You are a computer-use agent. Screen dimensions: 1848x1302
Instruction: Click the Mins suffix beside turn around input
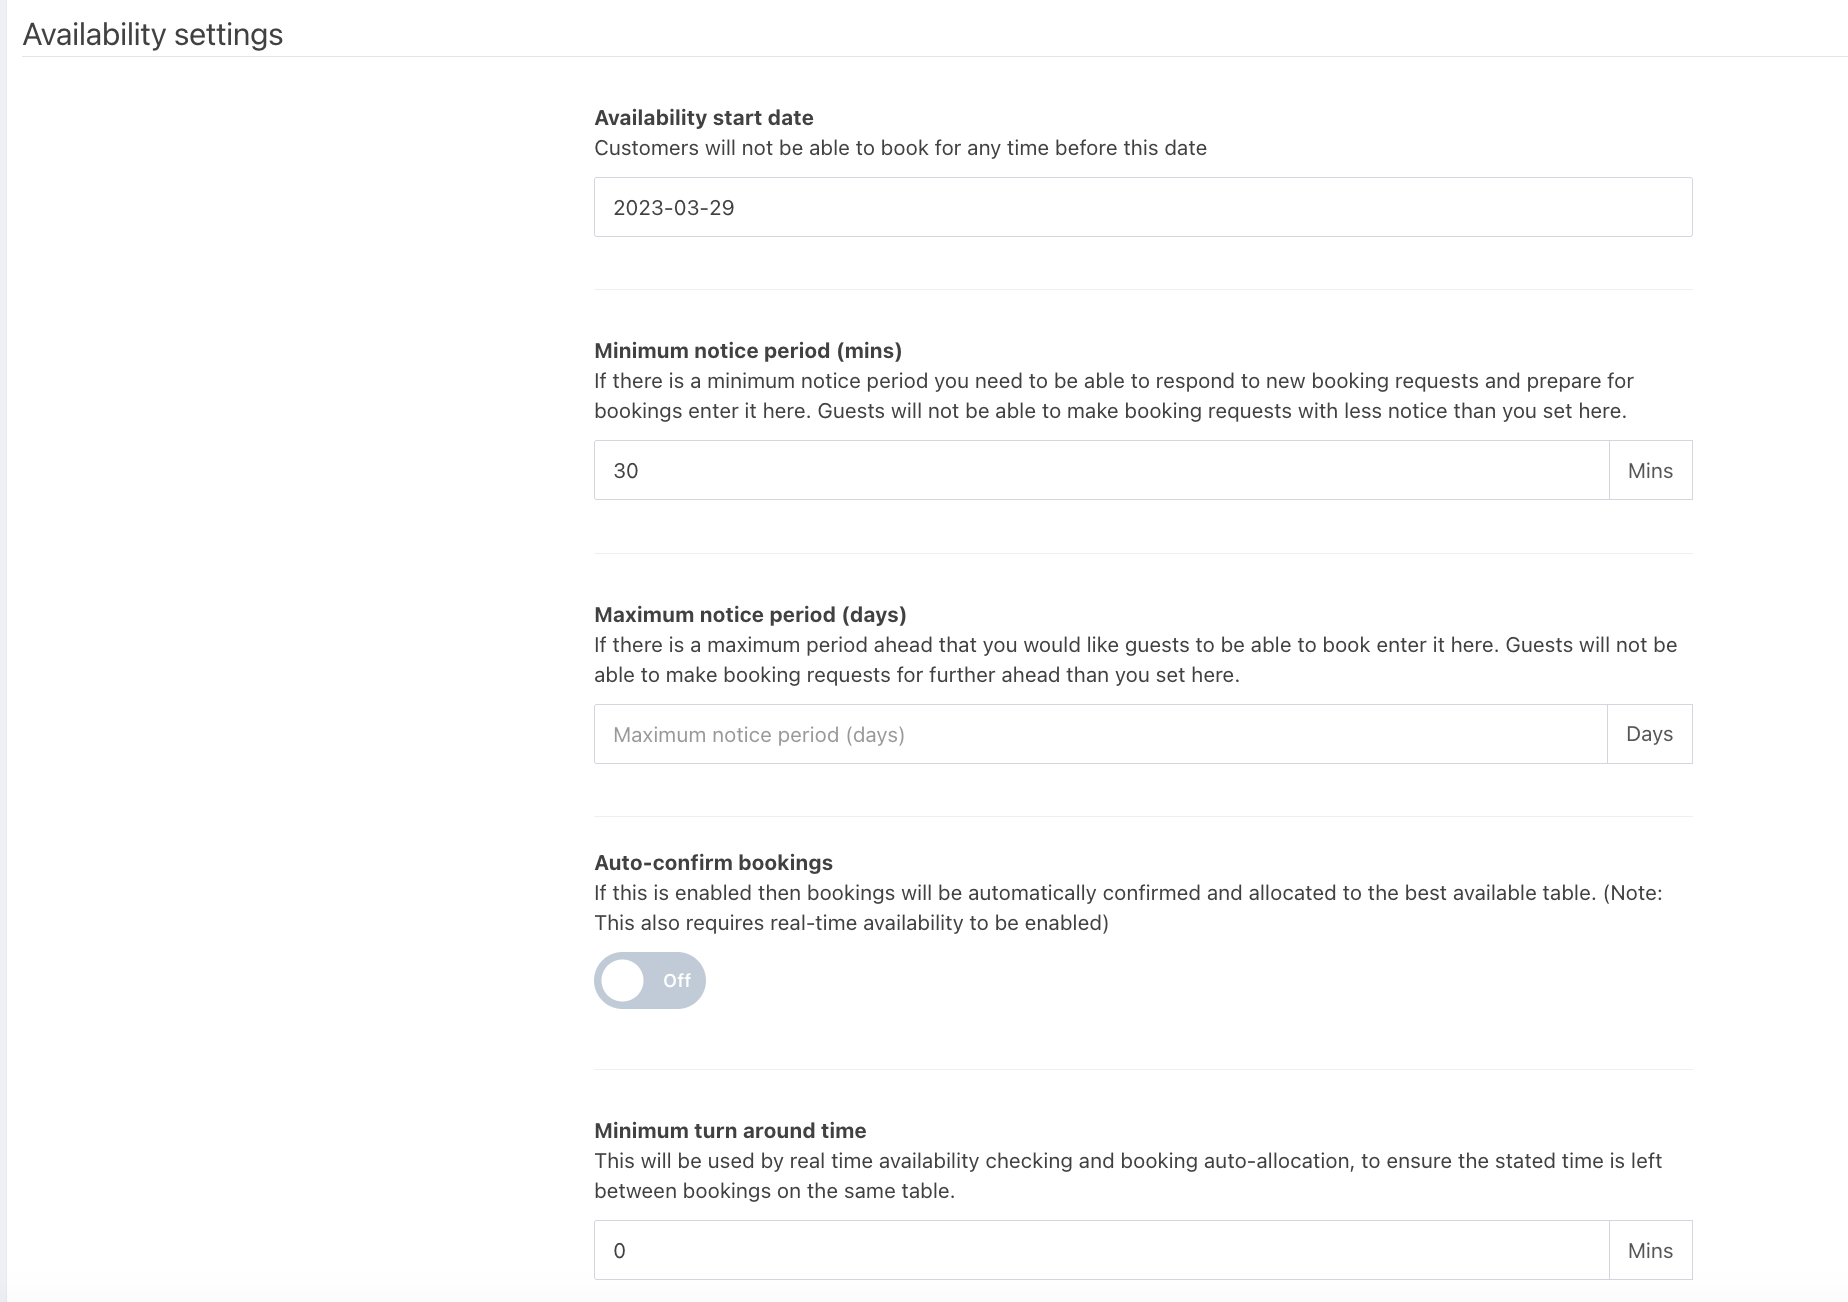1650,1250
